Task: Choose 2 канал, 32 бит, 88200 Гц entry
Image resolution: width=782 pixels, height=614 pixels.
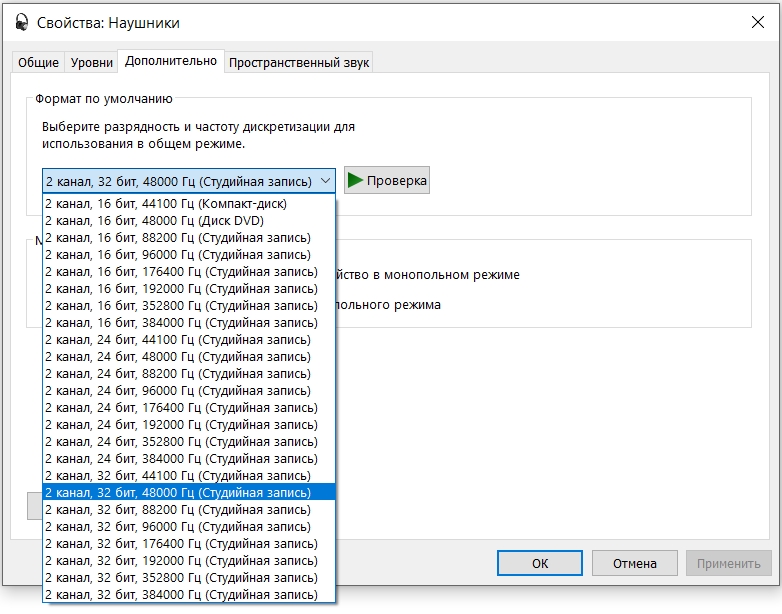Action: point(189,510)
